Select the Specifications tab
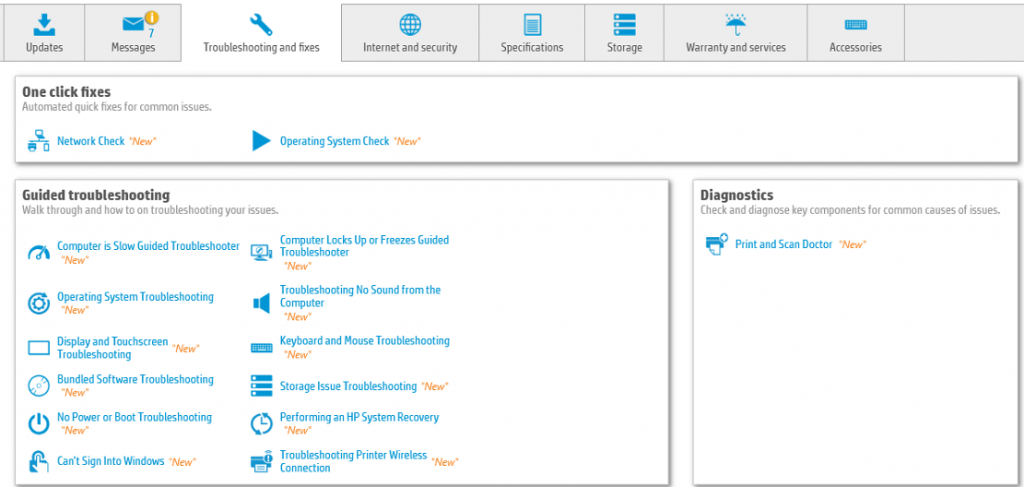The width and height of the screenshot is (1024, 487). pyautogui.click(x=532, y=33)
